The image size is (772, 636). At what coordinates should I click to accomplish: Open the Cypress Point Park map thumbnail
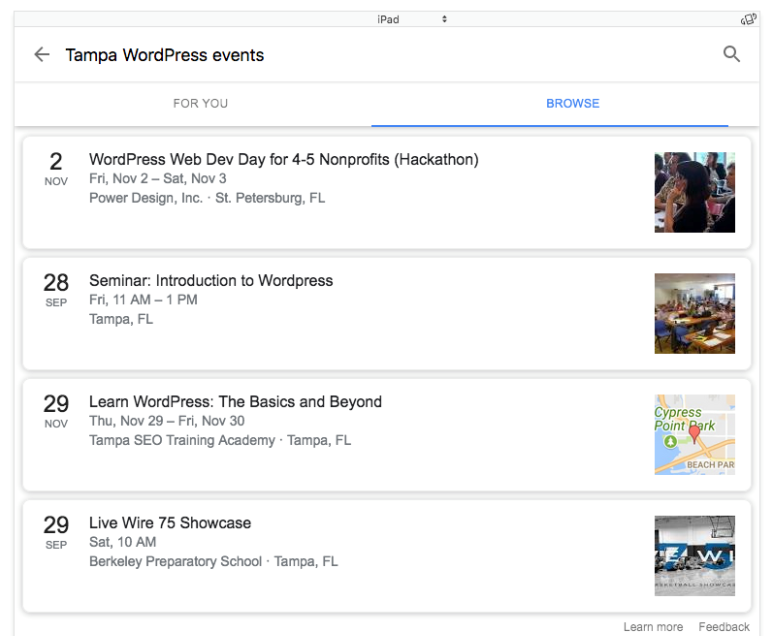click(694, 435)
